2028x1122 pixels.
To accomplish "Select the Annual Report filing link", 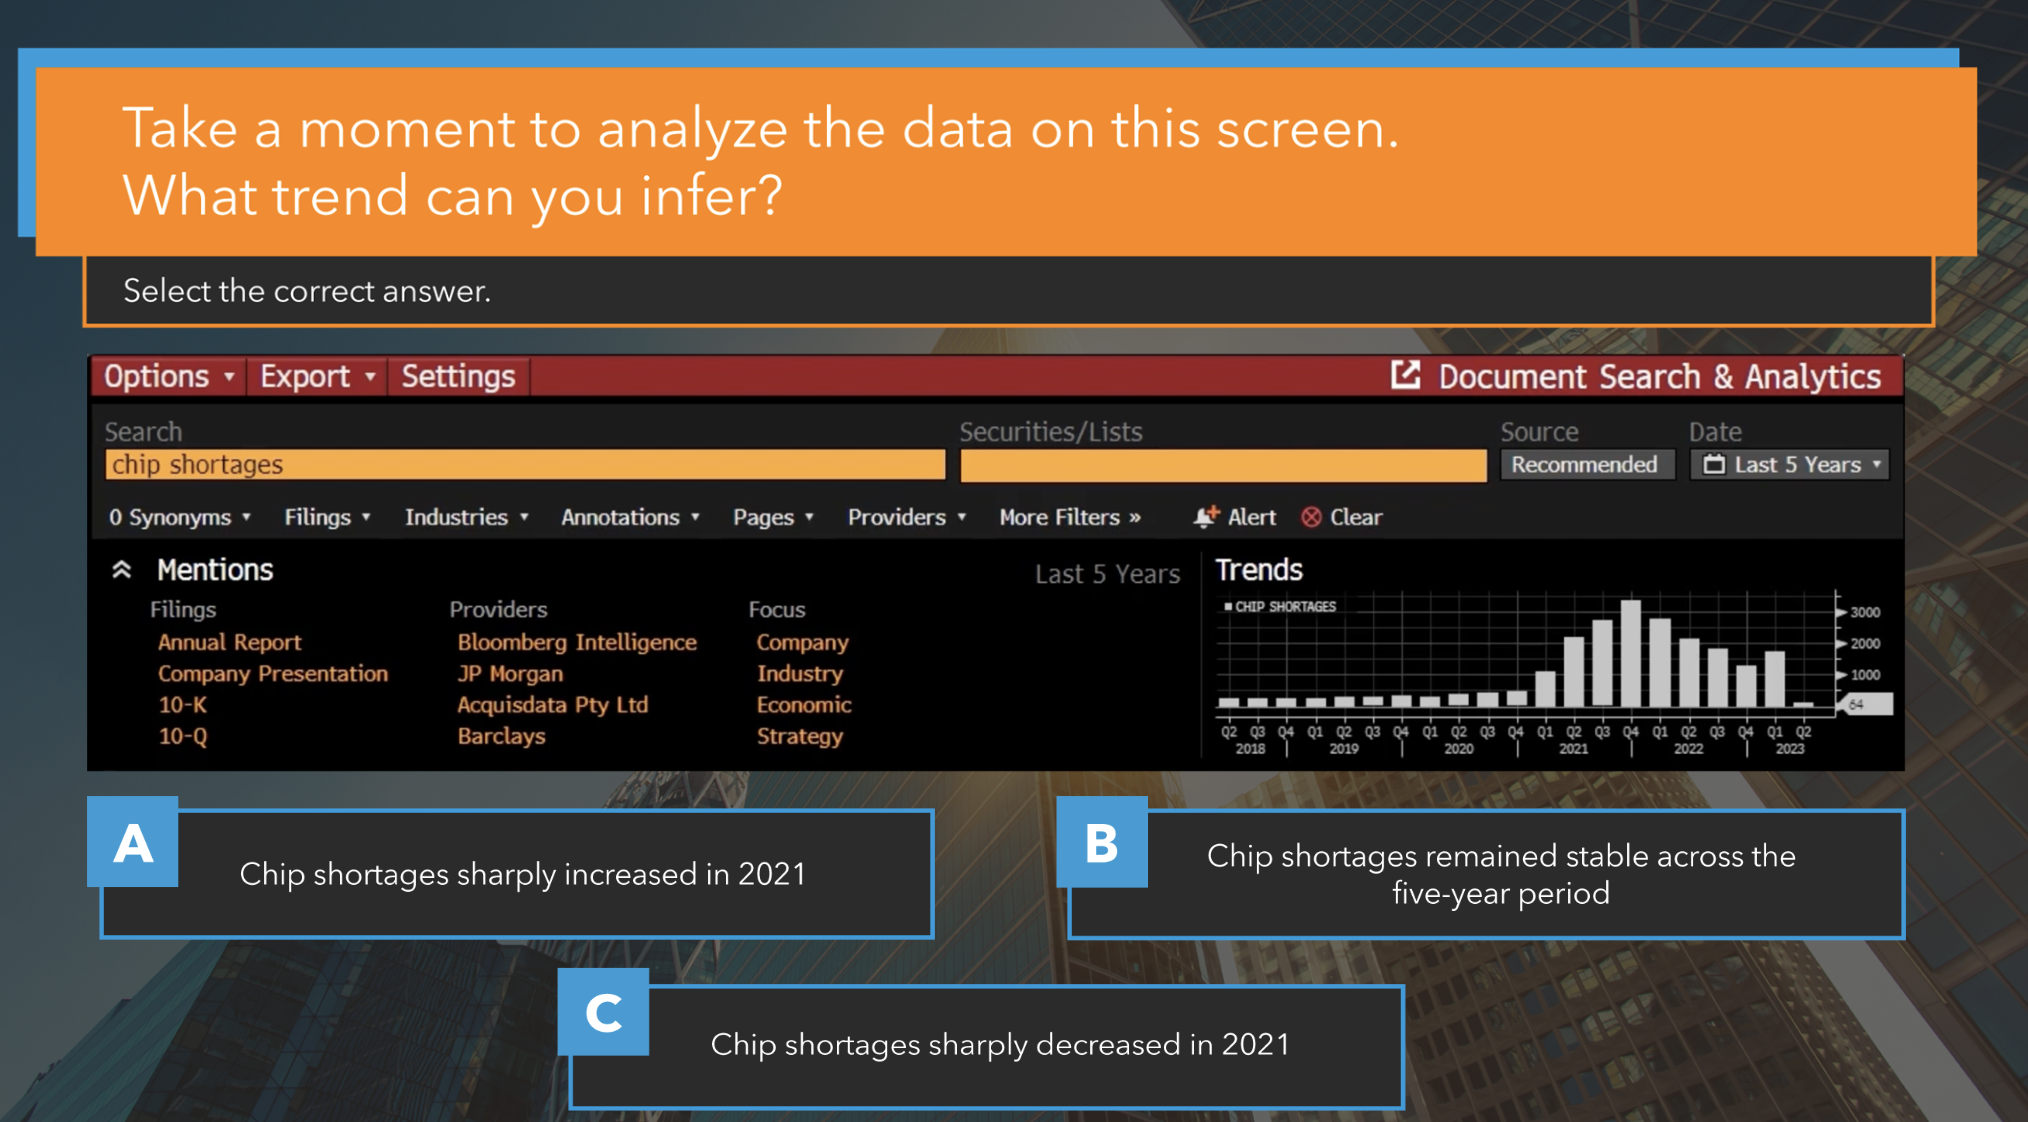I will pos(229,642).
